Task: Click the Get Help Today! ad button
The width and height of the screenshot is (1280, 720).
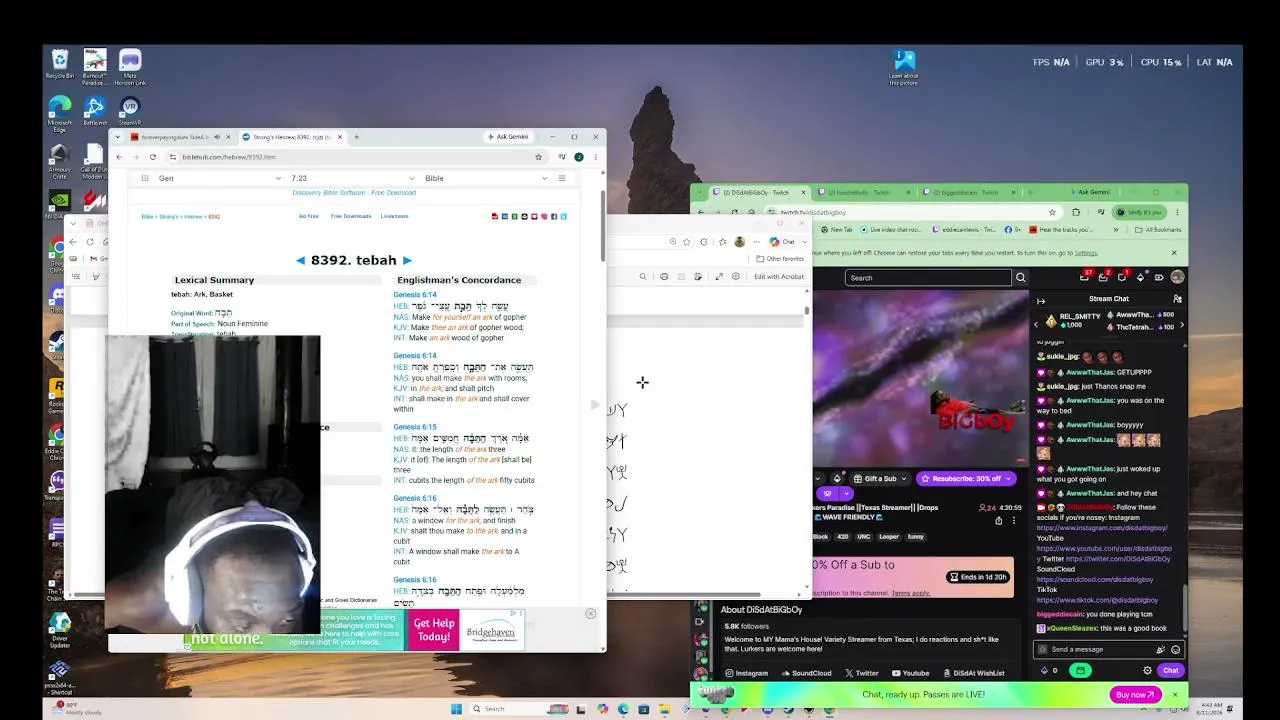Action: click(433, 630)
